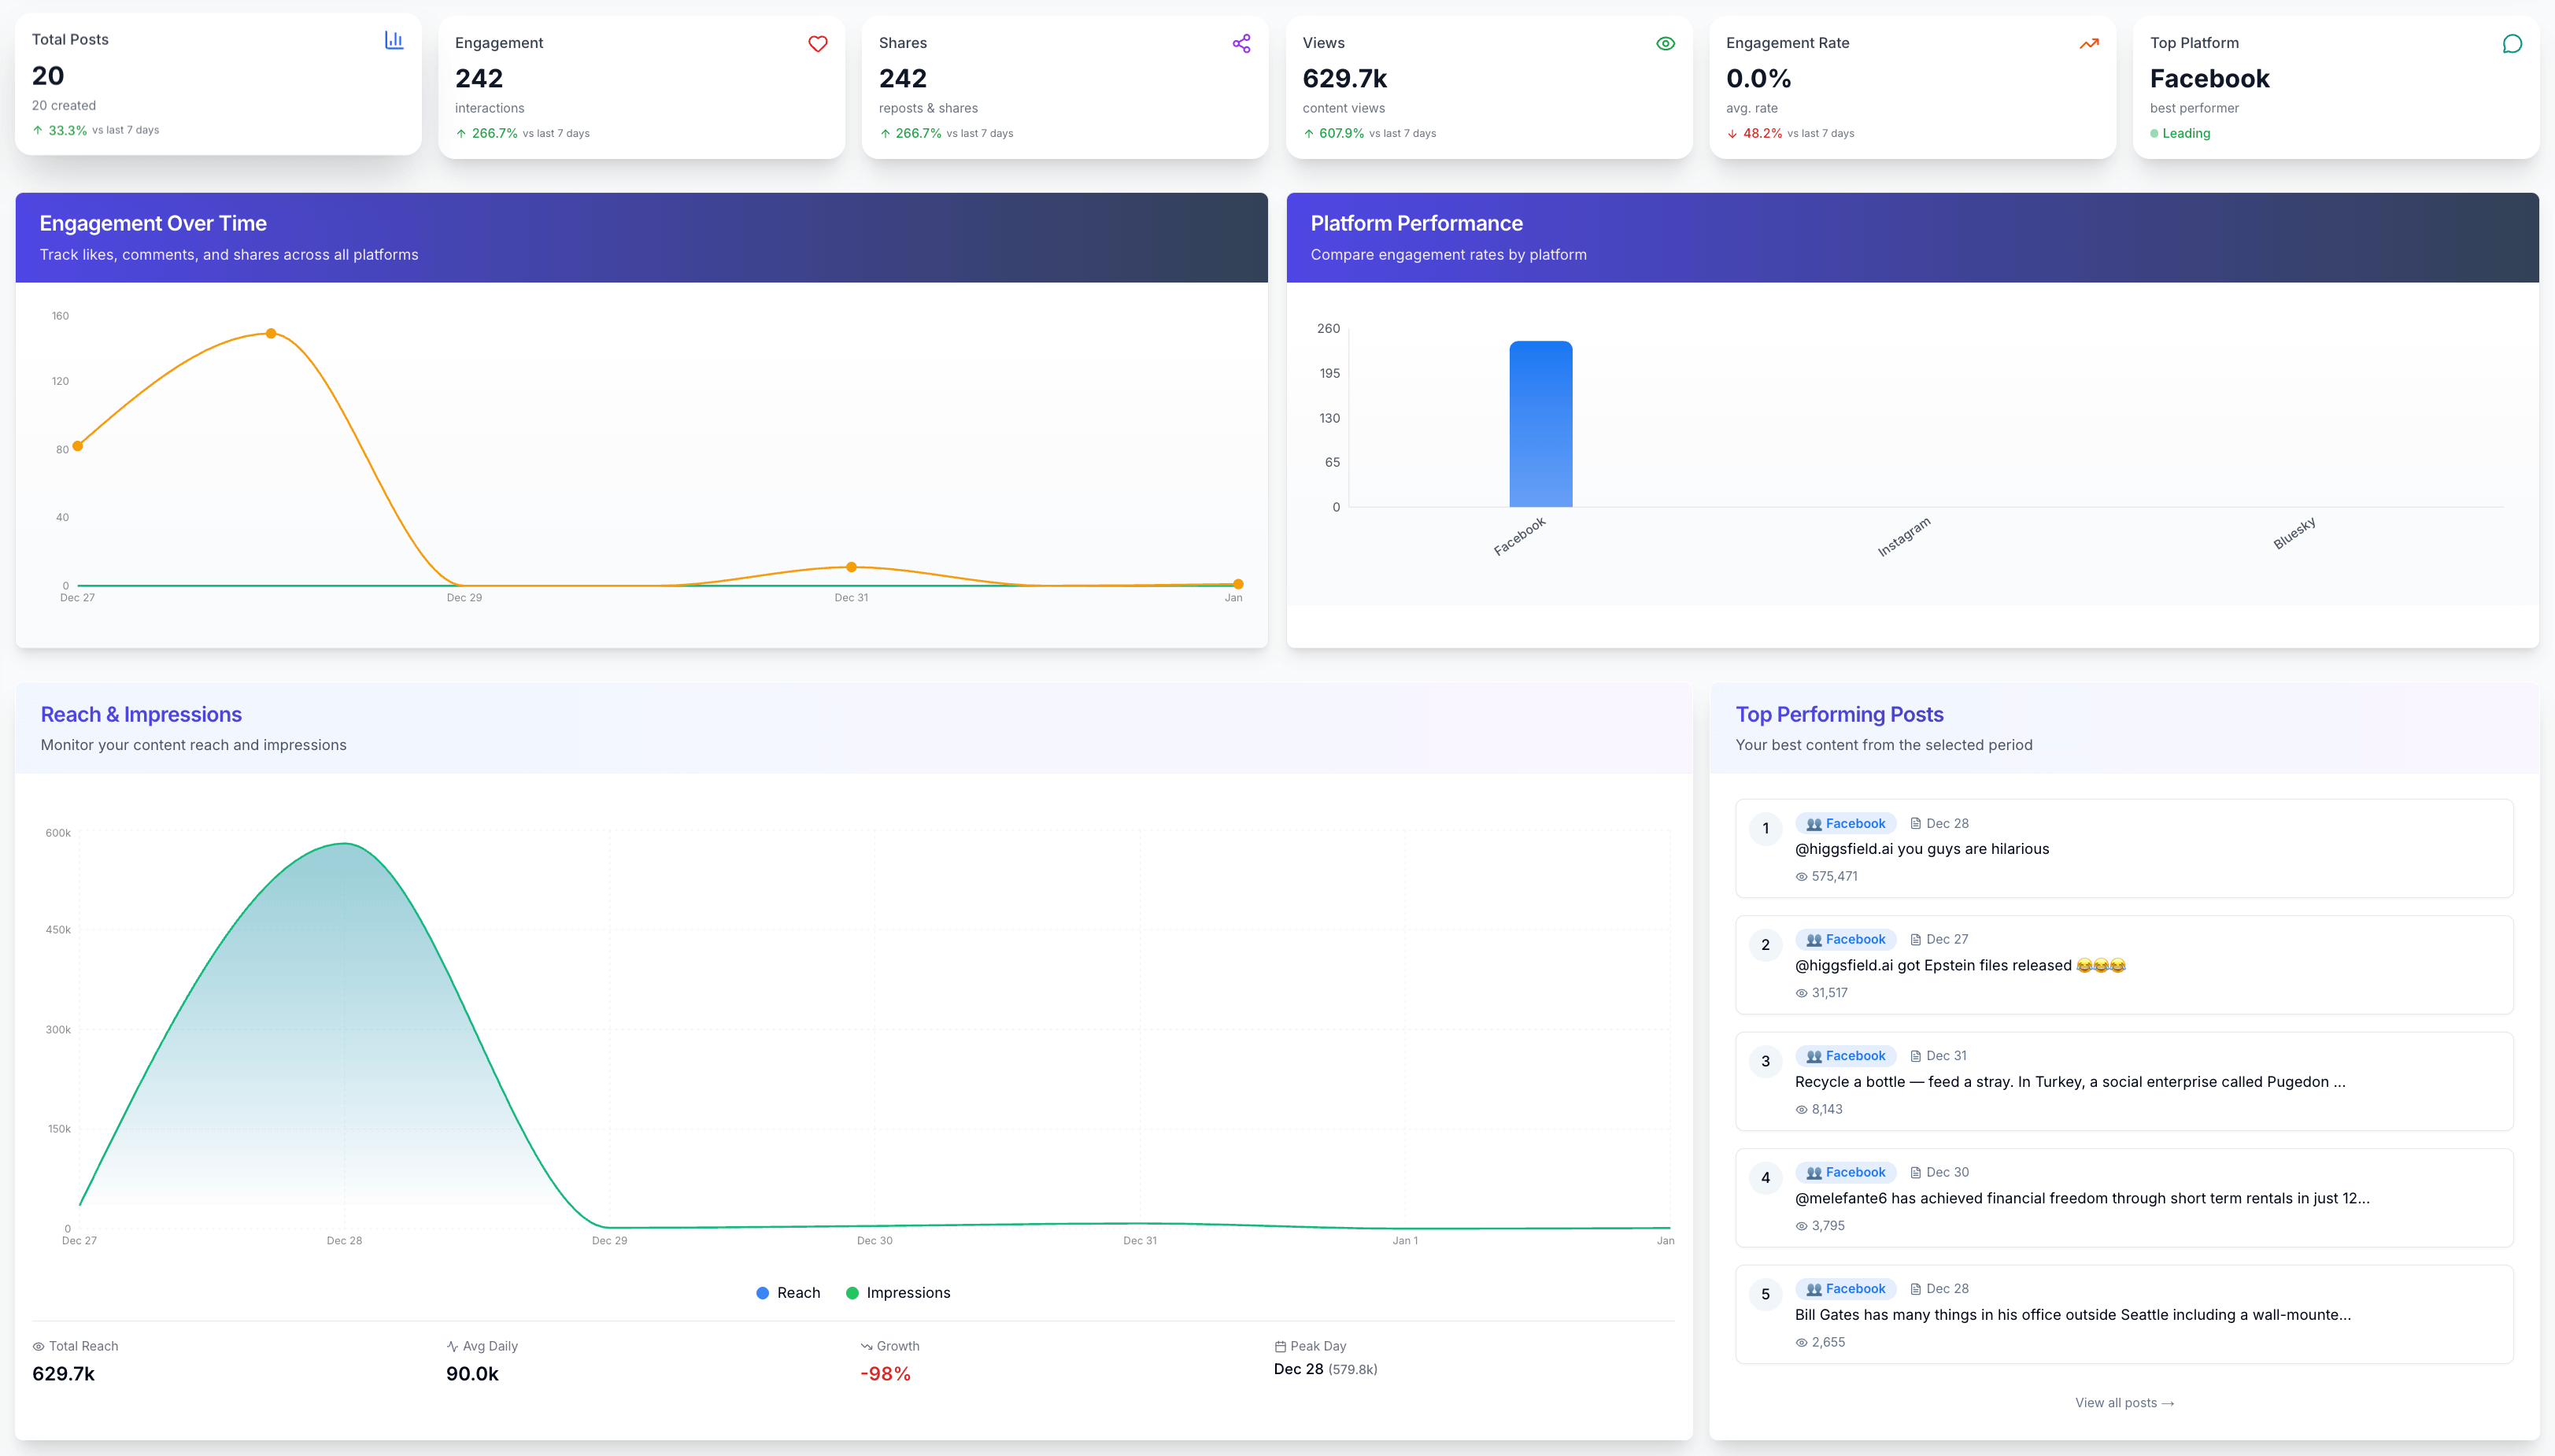Click the bar chart icon on Total Posts card
Screen dimensions: 2555x1456
tap(394, 39)
